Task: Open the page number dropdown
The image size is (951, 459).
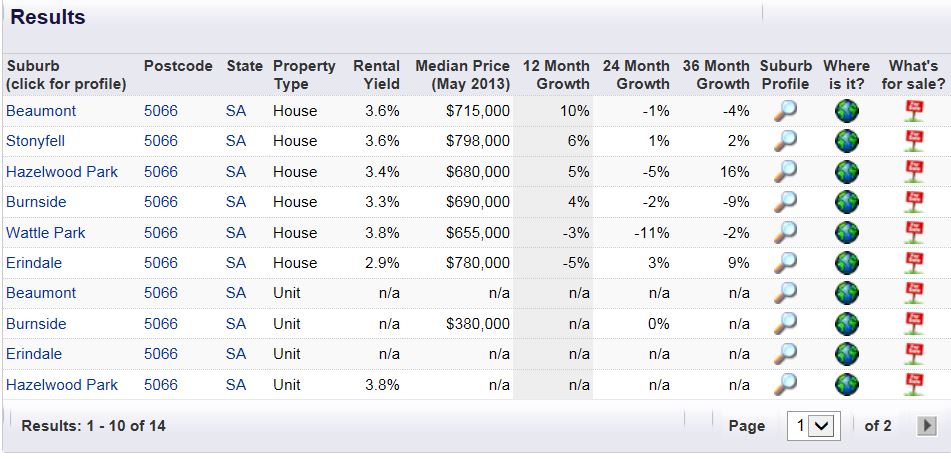Action: (x=811, y=426)
